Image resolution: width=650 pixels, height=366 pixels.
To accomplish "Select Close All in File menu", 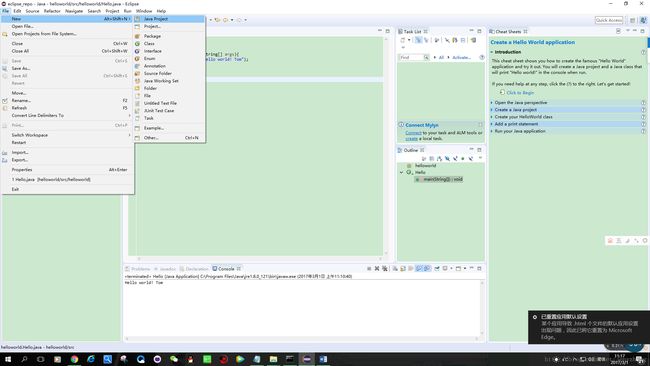I will 67,51.
